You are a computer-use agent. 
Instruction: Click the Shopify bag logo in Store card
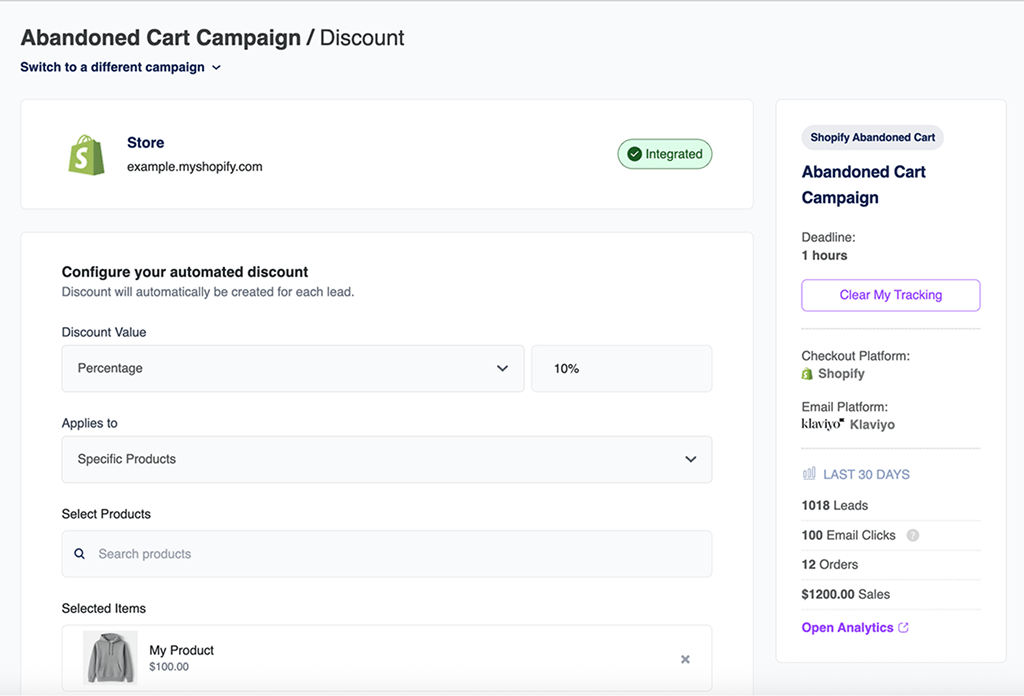coord(86,154)
